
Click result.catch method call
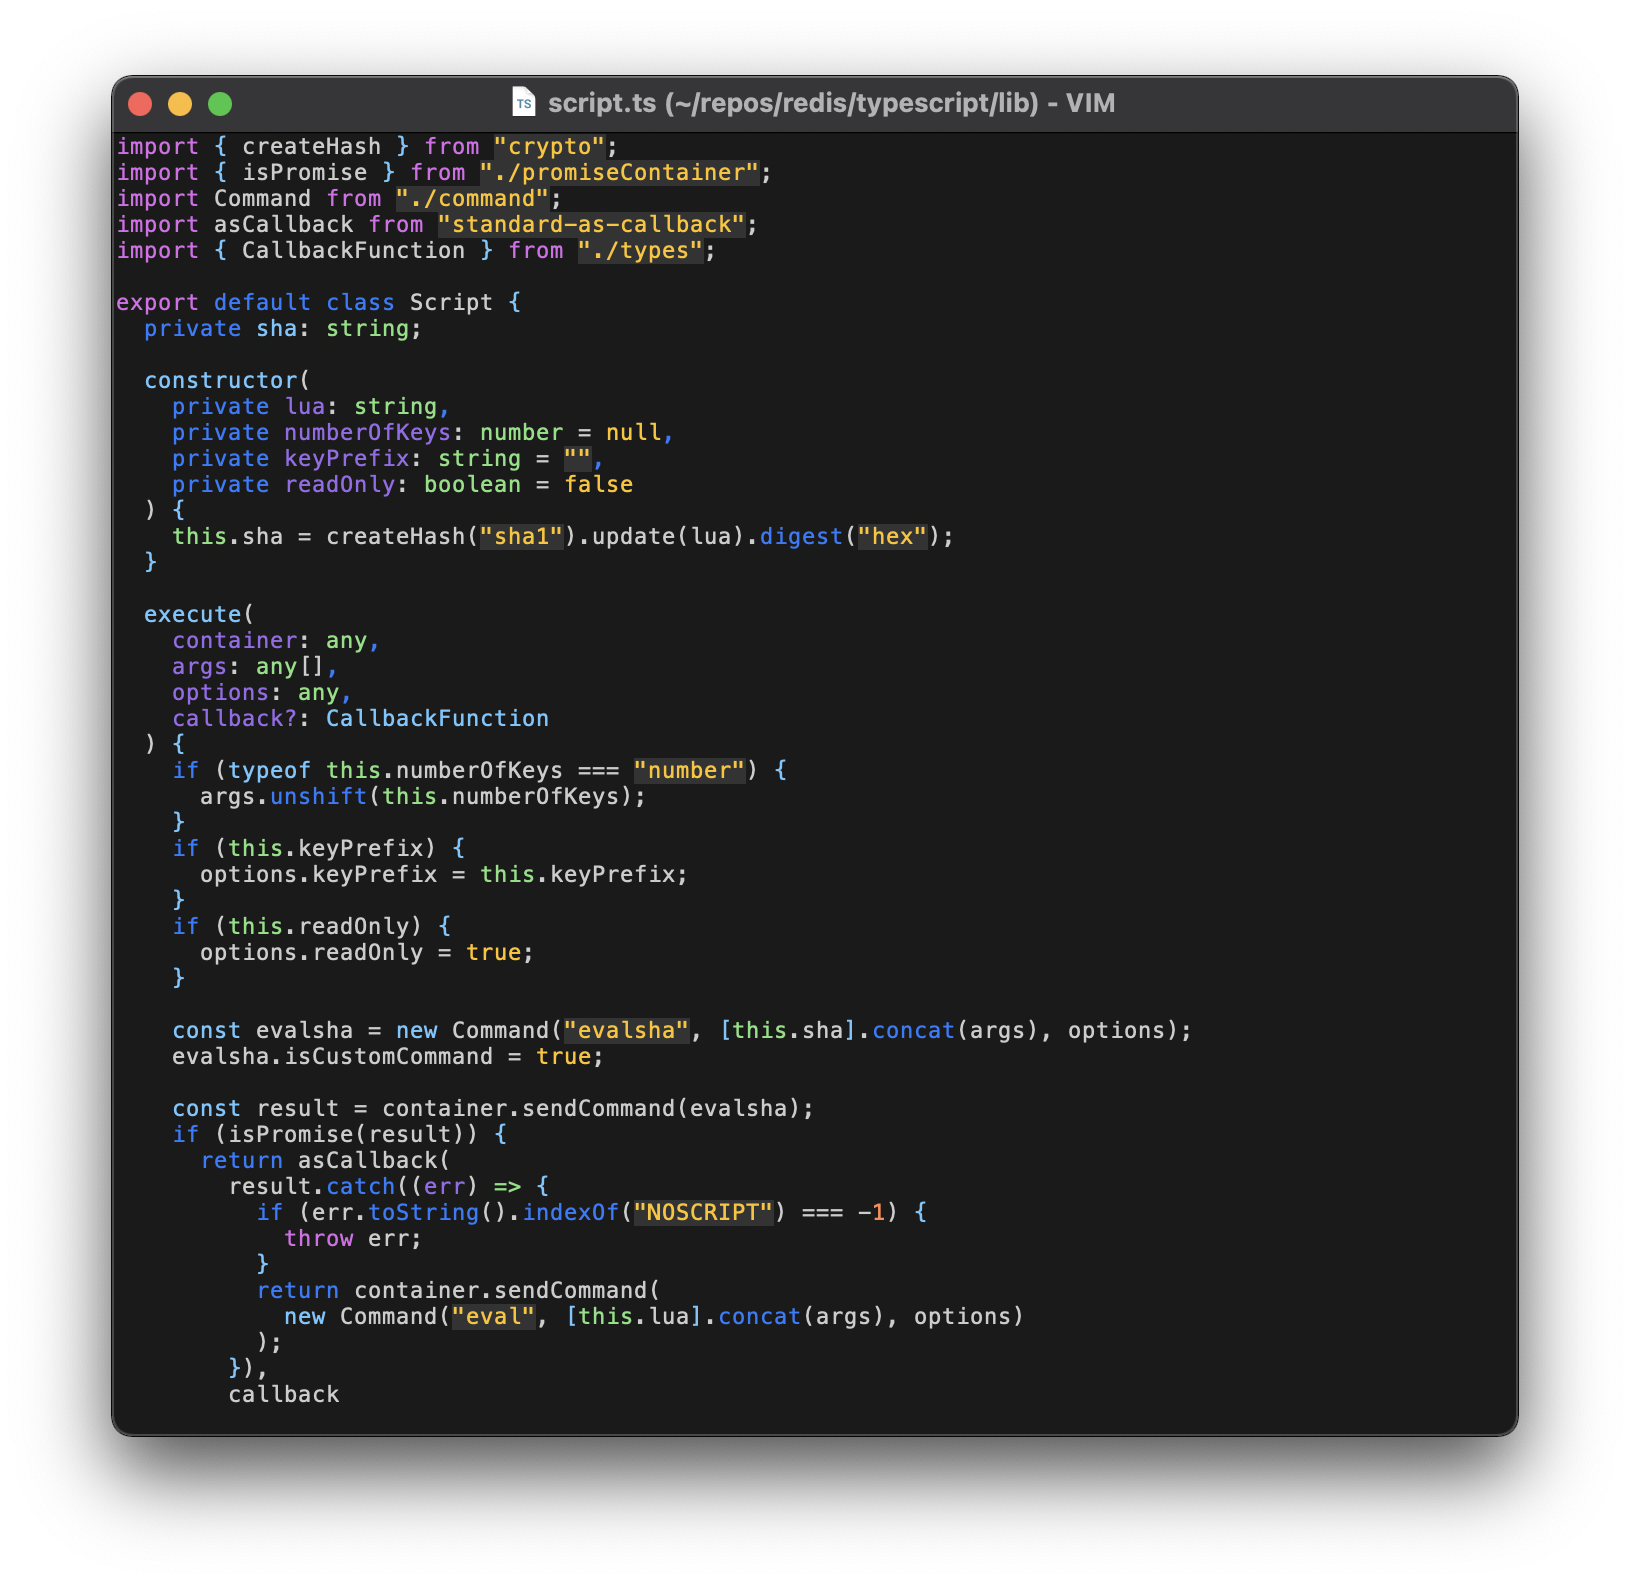(x=311, y=1187)
